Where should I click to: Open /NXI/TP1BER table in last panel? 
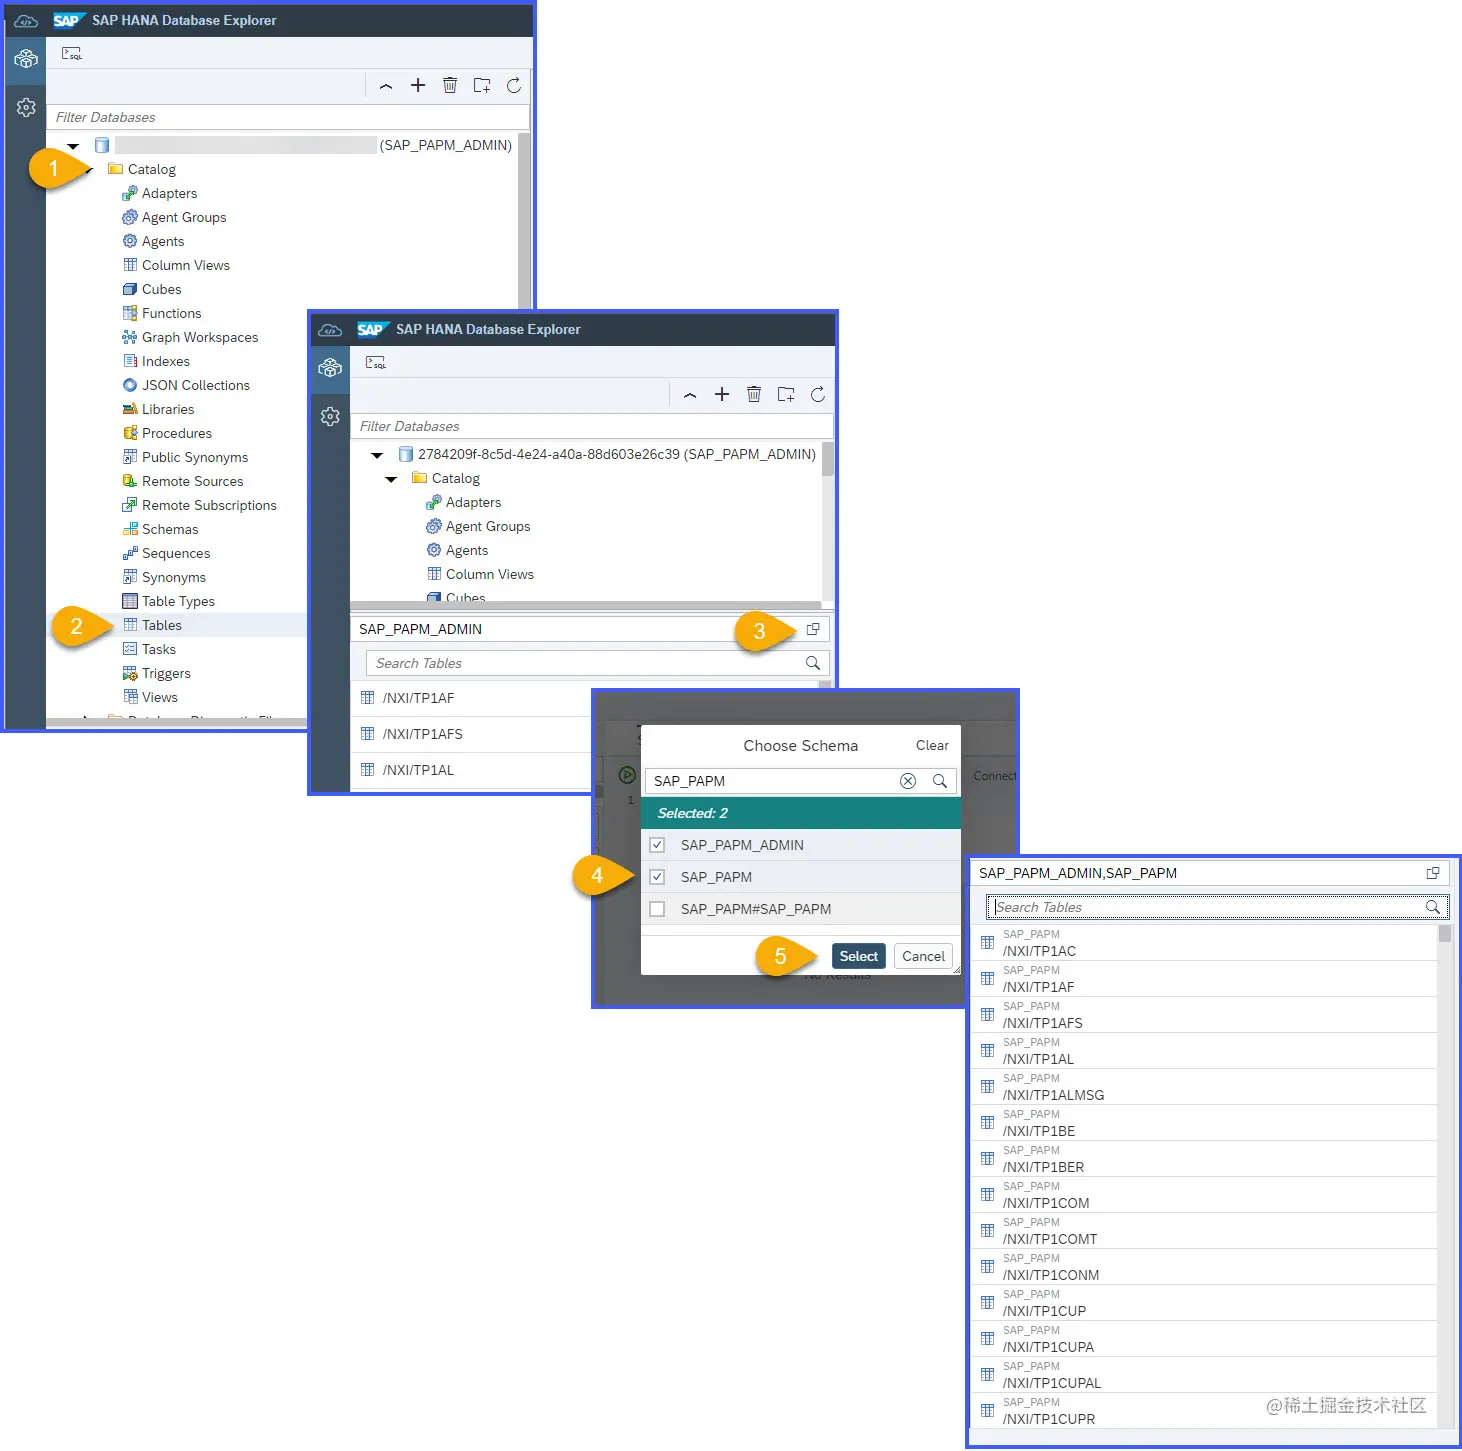(x=1204, y=1159)
